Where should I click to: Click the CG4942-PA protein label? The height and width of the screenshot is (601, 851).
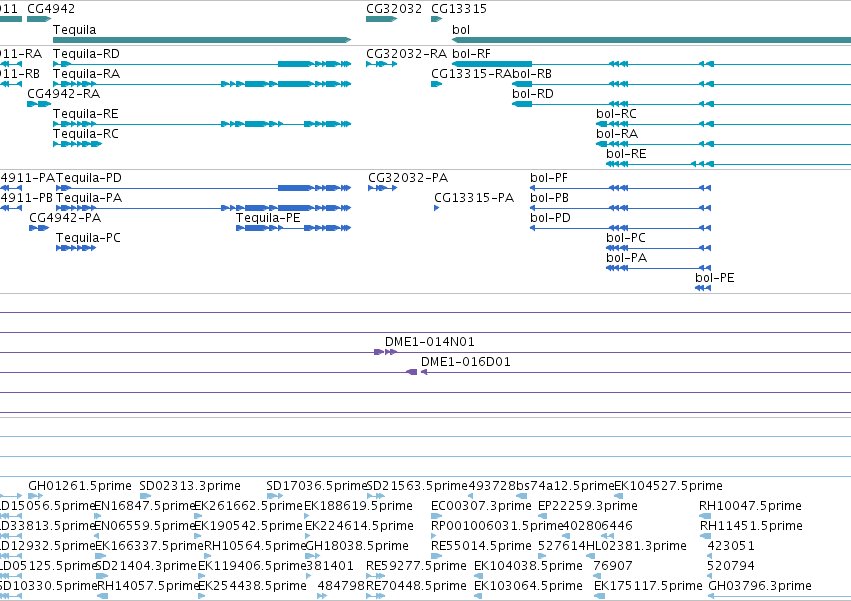(65, 218)
